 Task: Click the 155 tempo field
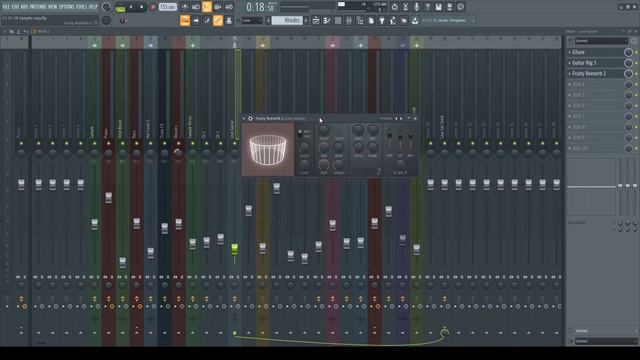168,7
